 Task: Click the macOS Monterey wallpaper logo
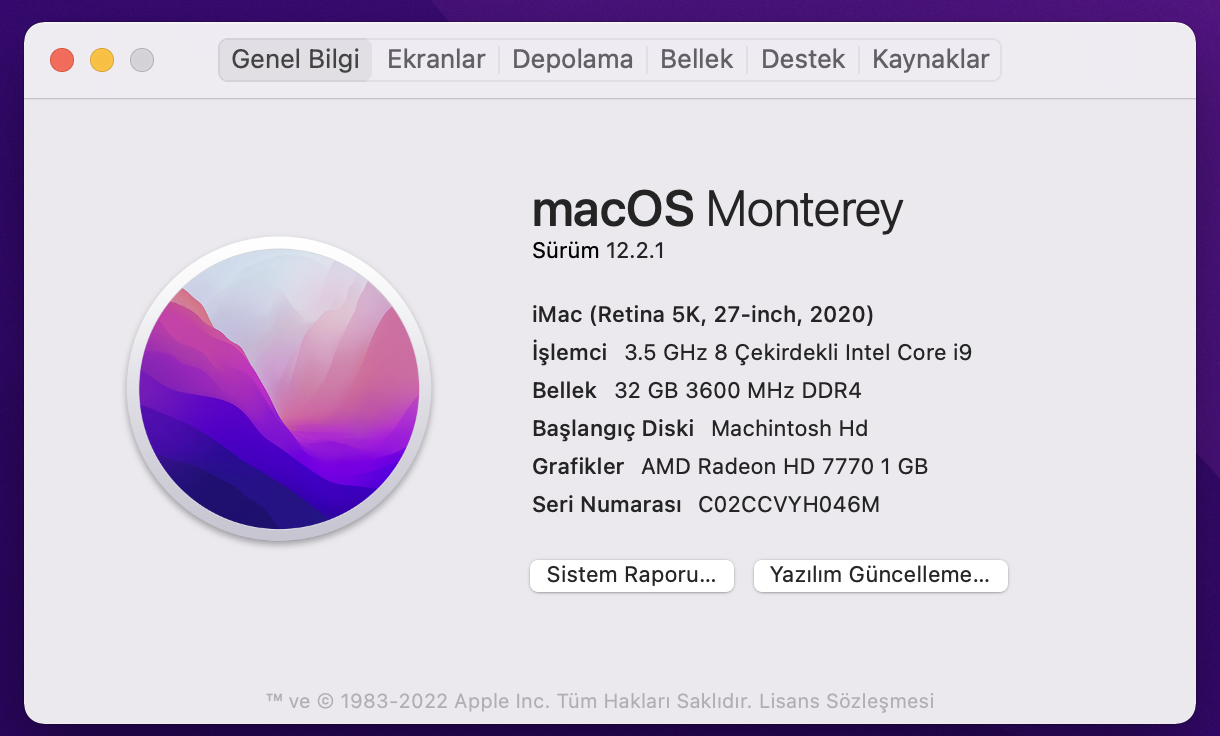click(x=279, y=389)
